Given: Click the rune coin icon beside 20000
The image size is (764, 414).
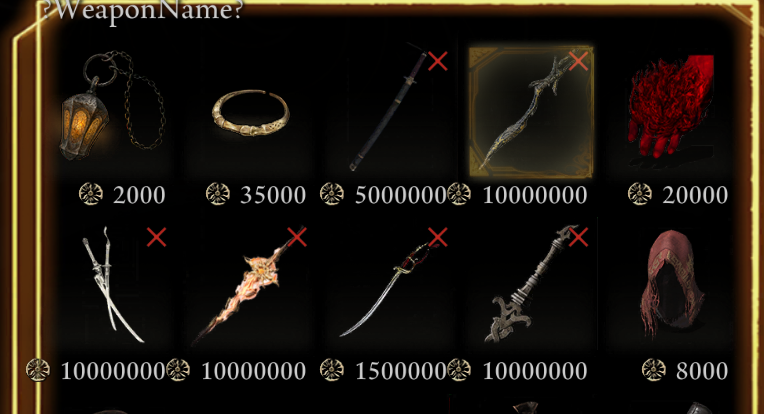Looking at the screenshot, I should pos(640,194).
